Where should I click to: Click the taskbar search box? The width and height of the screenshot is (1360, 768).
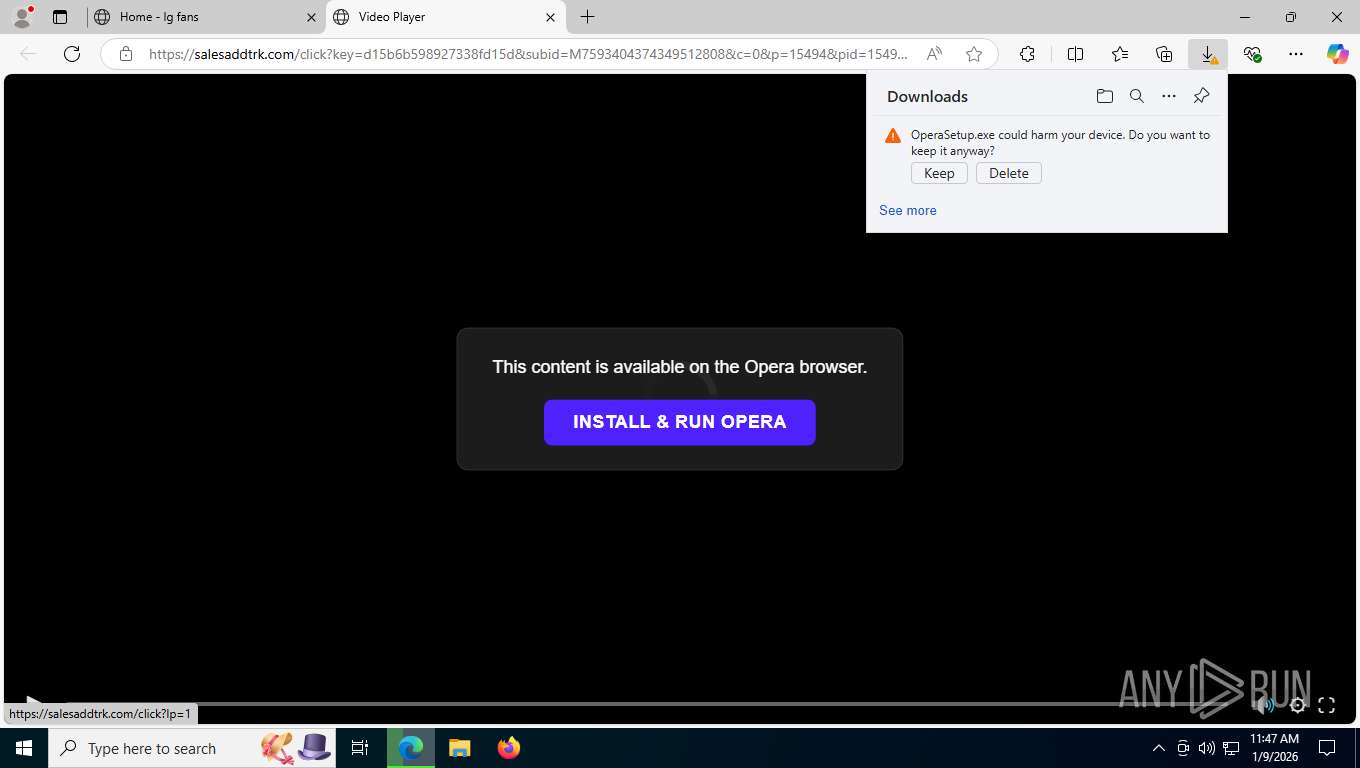coord(194,748)
